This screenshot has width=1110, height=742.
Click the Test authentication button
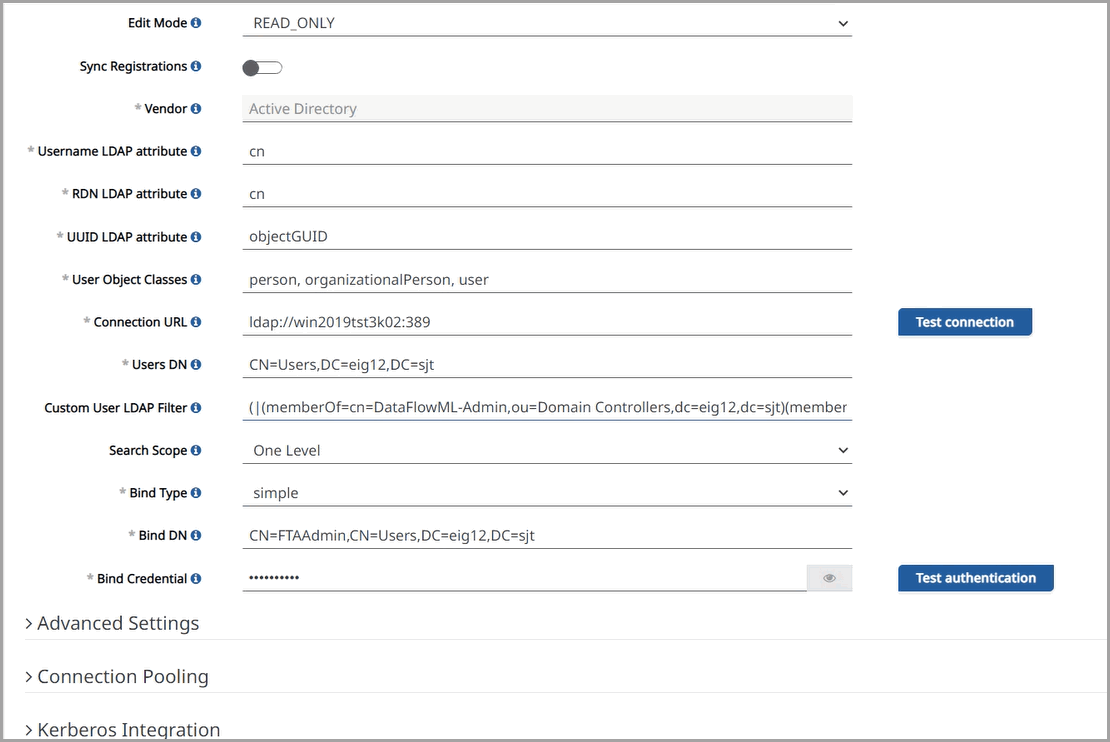tap(975, 578)
